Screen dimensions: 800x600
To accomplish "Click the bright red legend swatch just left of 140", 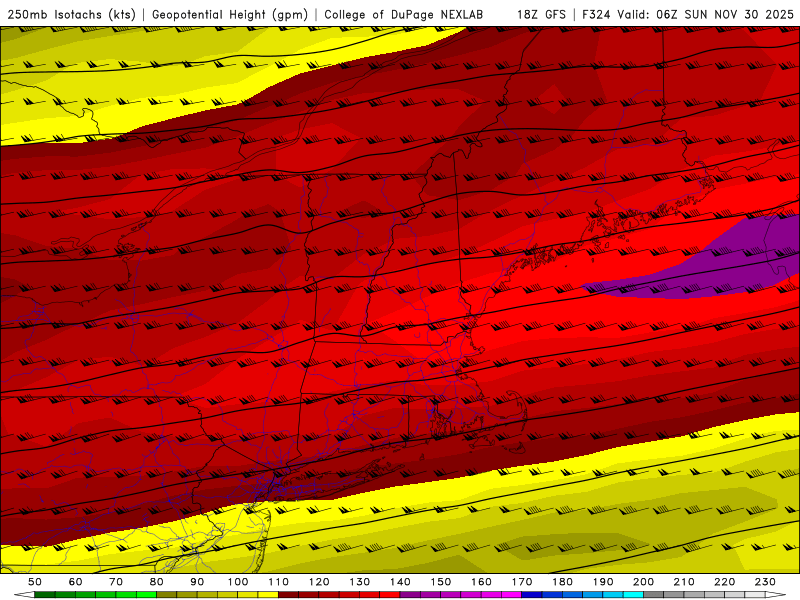I will 390,595.
